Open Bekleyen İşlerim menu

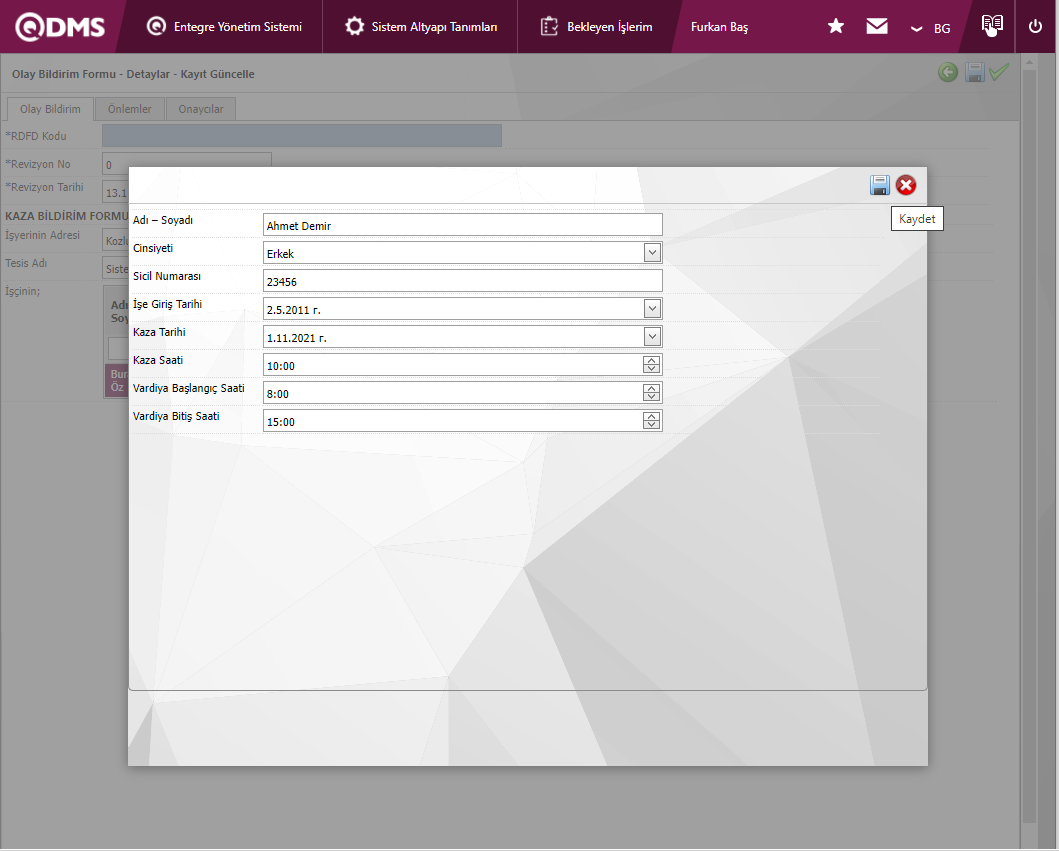click(596, 27)
